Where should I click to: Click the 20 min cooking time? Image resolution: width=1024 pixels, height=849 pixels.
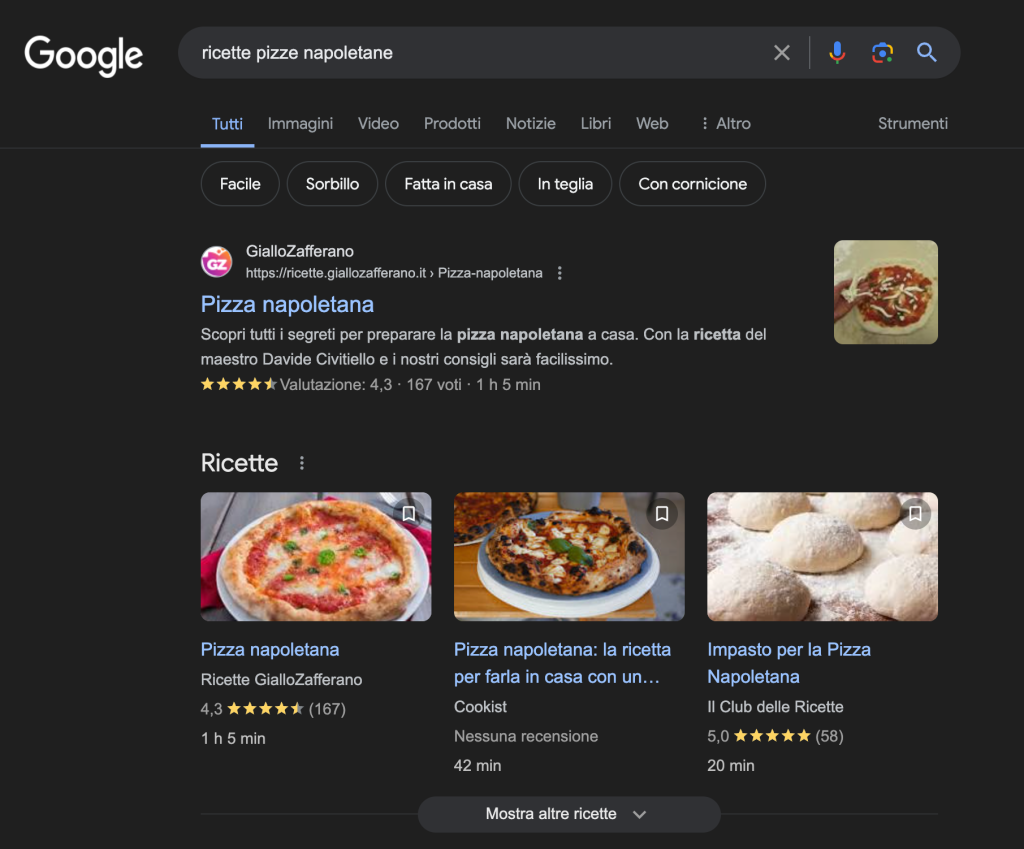pyautogui.click(x=731, y=765)
